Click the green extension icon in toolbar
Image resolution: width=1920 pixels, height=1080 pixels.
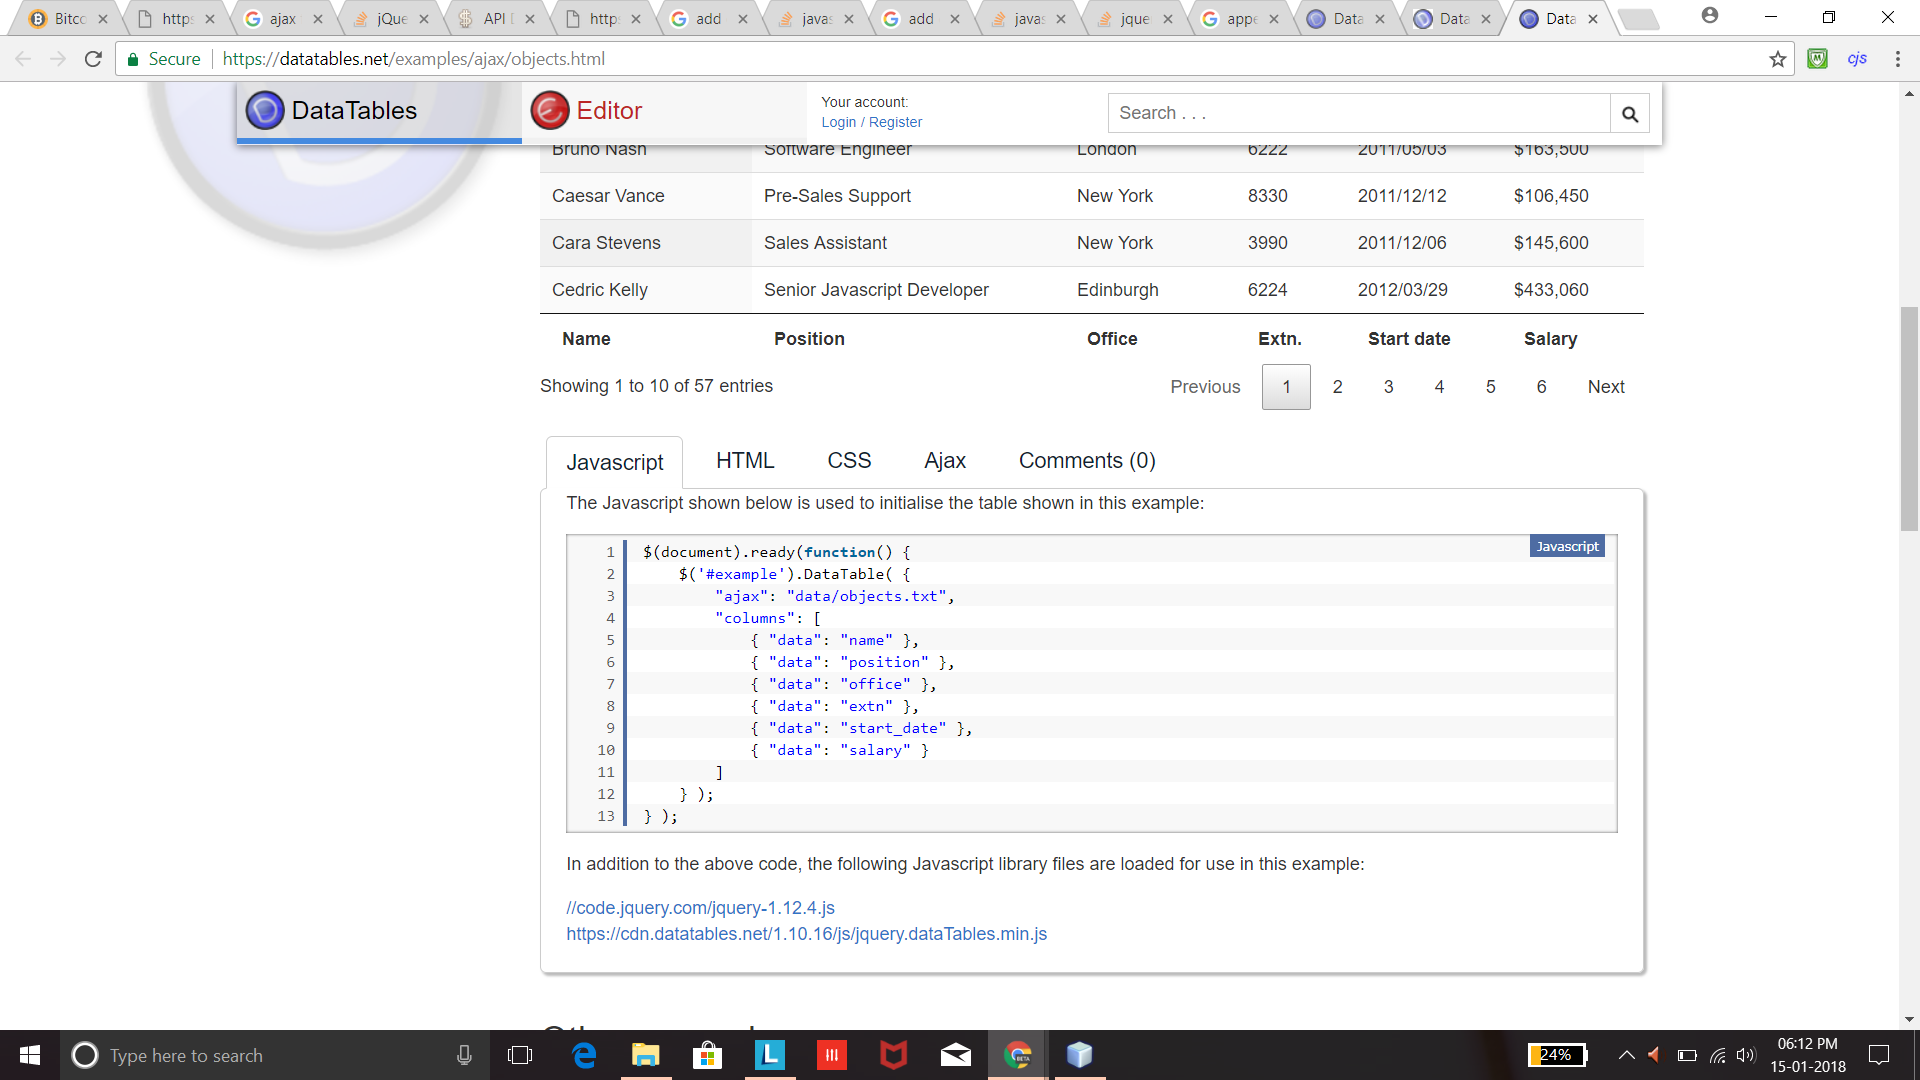(1818, 59)
